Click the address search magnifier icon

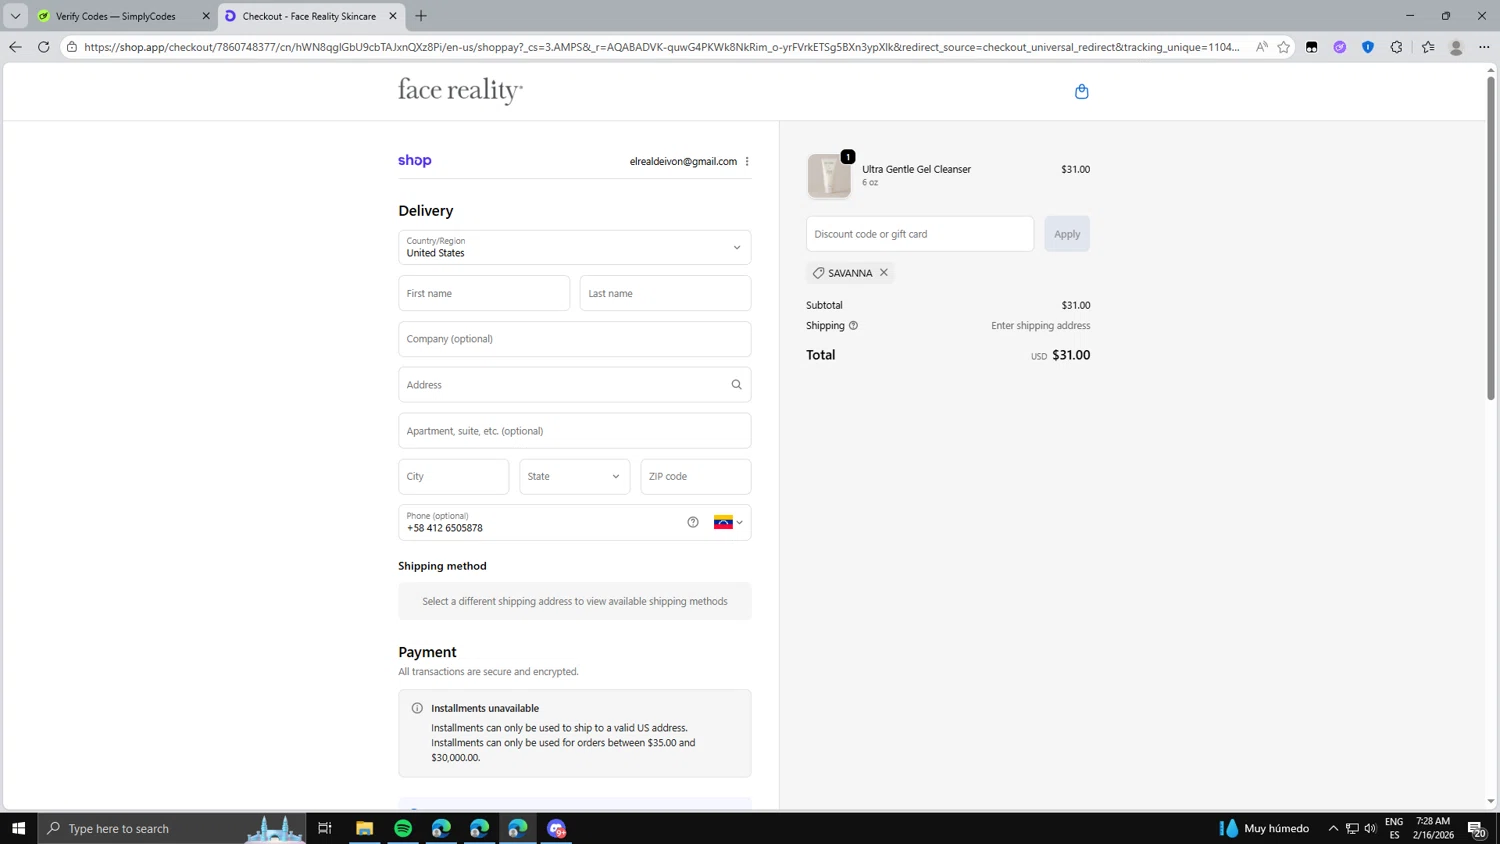point(736,385)
